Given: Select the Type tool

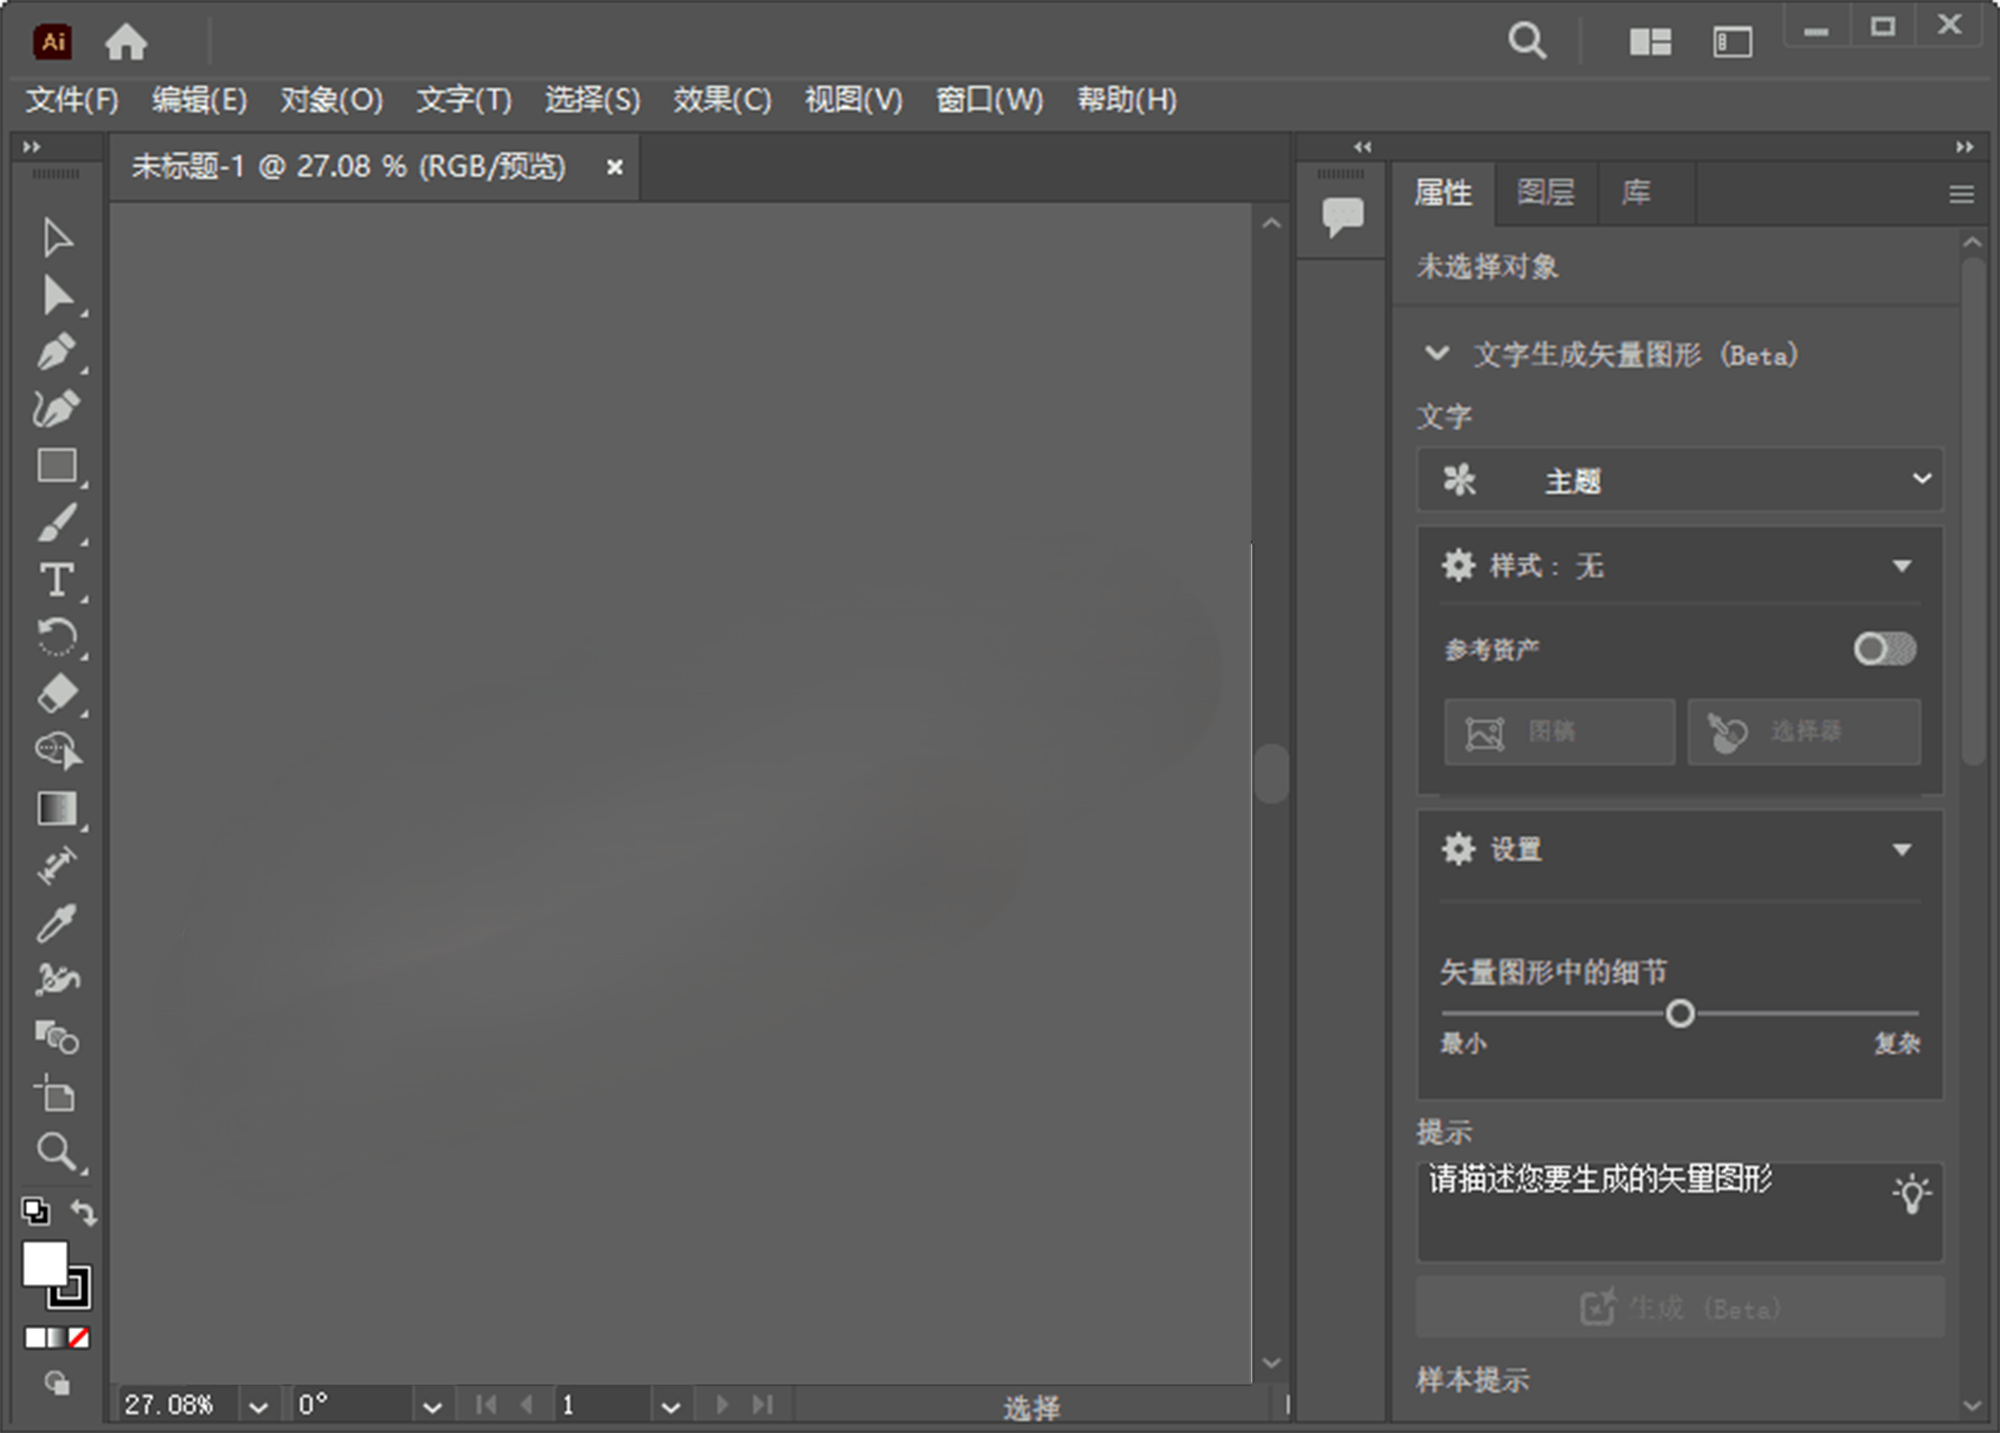Looking at the screenshot, I should point(57,581).
